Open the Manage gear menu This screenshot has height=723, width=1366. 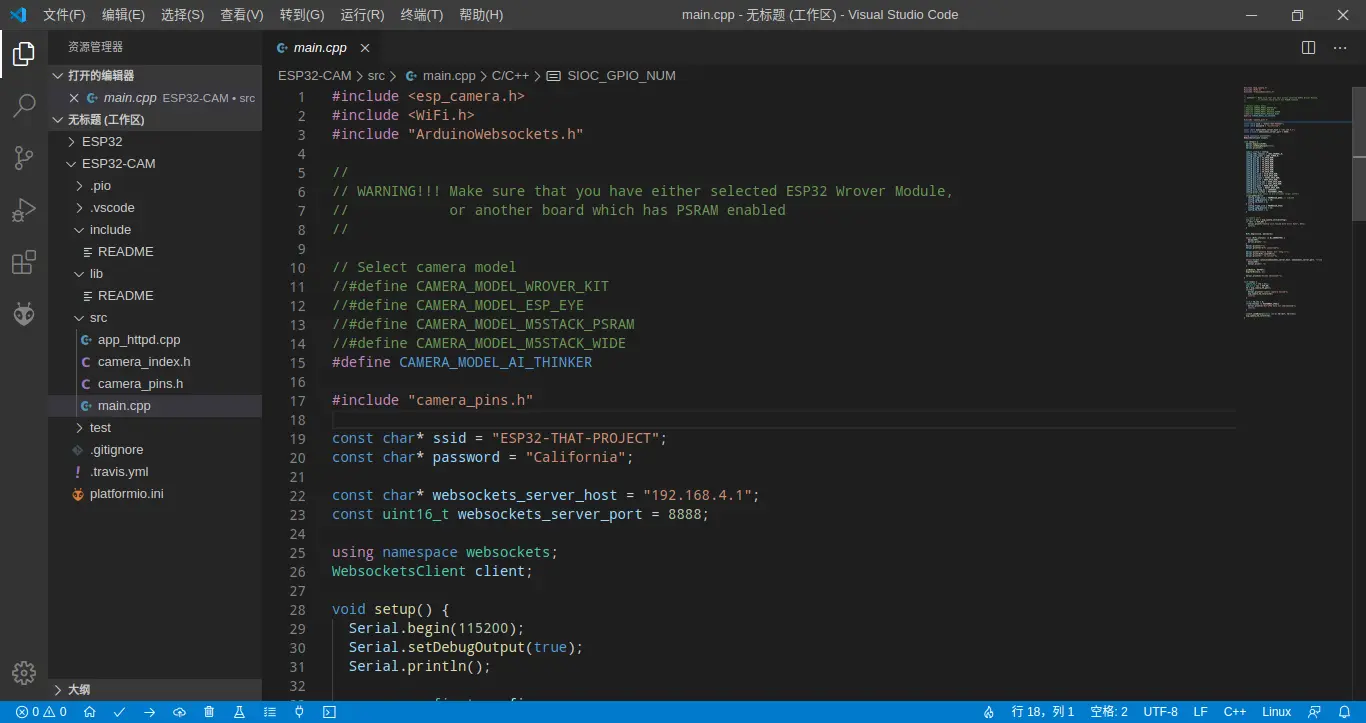pos(24,672)
